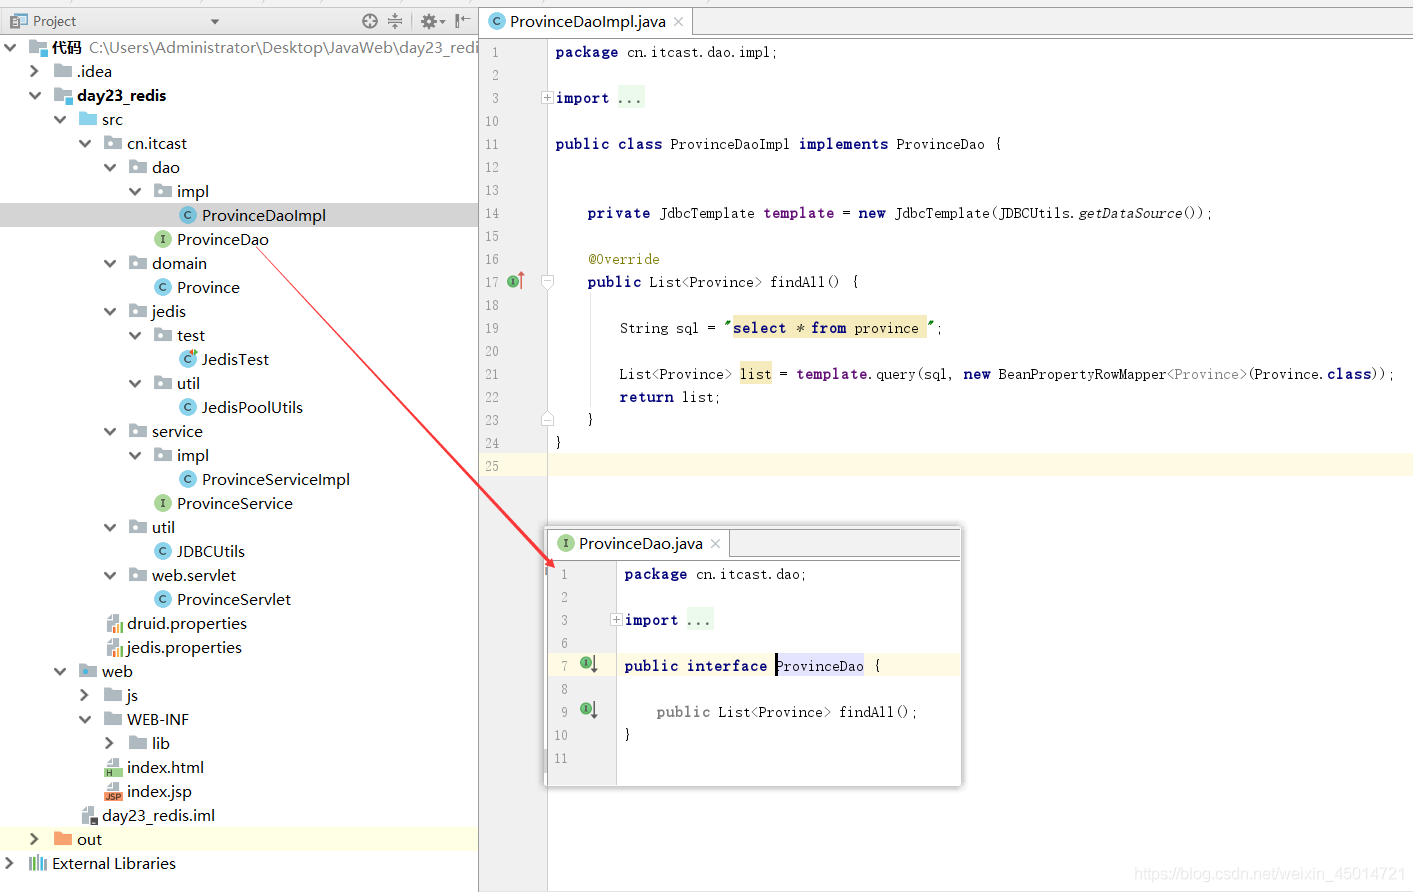Select ProvinceServiceImpl in project tree
This screenshot has height=892, width=1413.
tap(276, 479)
